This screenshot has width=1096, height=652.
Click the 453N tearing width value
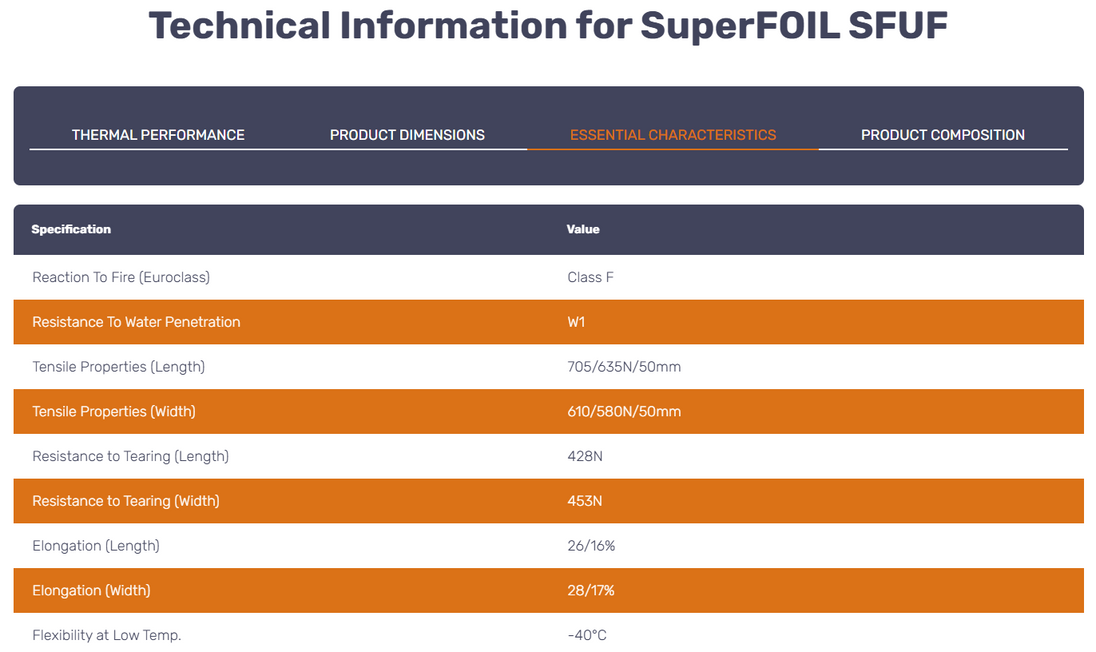584,501
